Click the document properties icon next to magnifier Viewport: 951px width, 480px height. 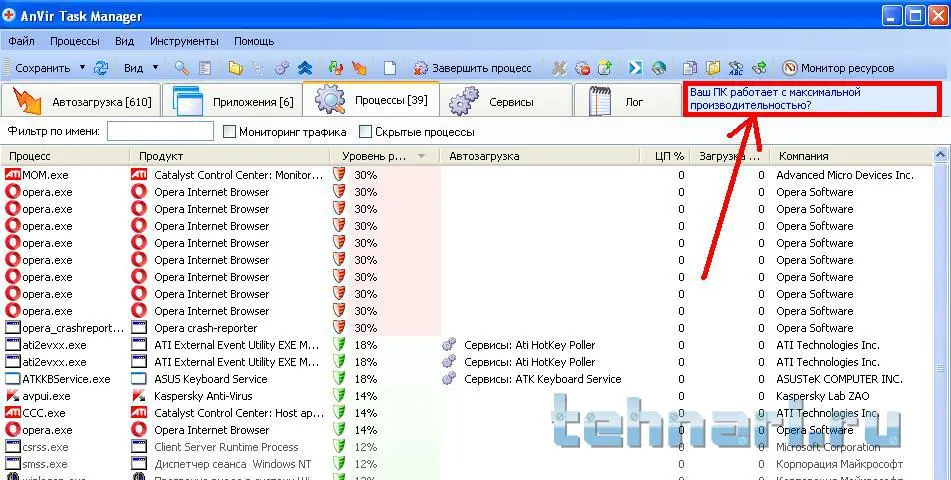pyautogui.click(x=205, y=68)
